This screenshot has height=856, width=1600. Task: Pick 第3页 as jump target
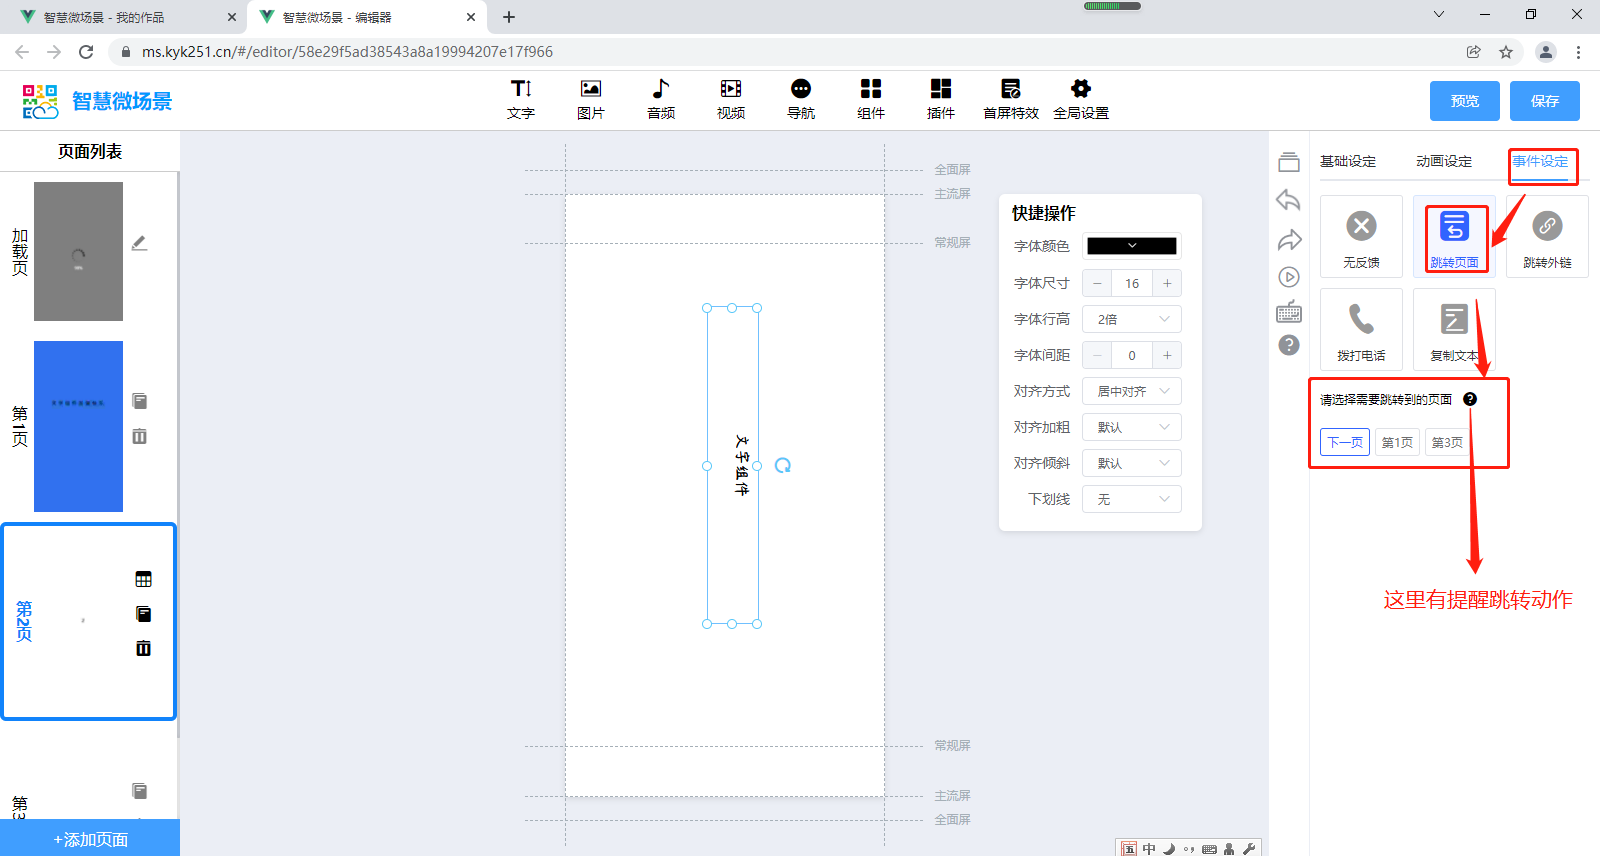[x=1447, y=442]
